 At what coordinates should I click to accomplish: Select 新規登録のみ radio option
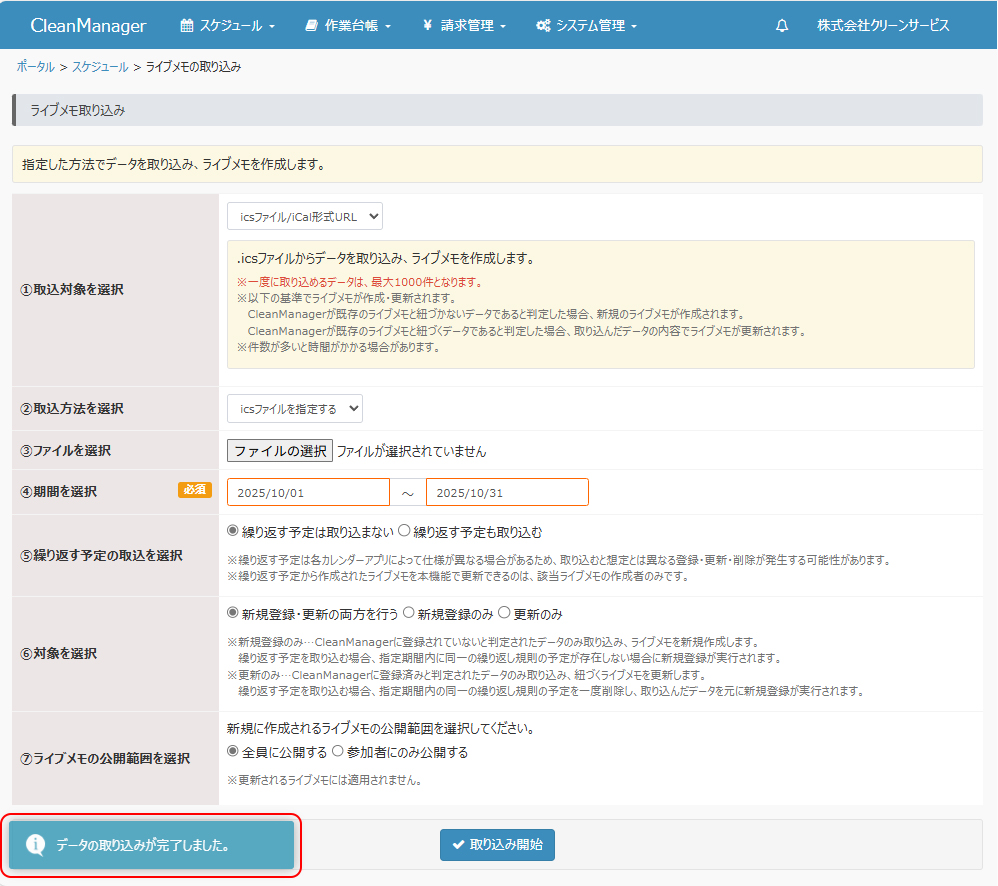[x=409, y=614]
